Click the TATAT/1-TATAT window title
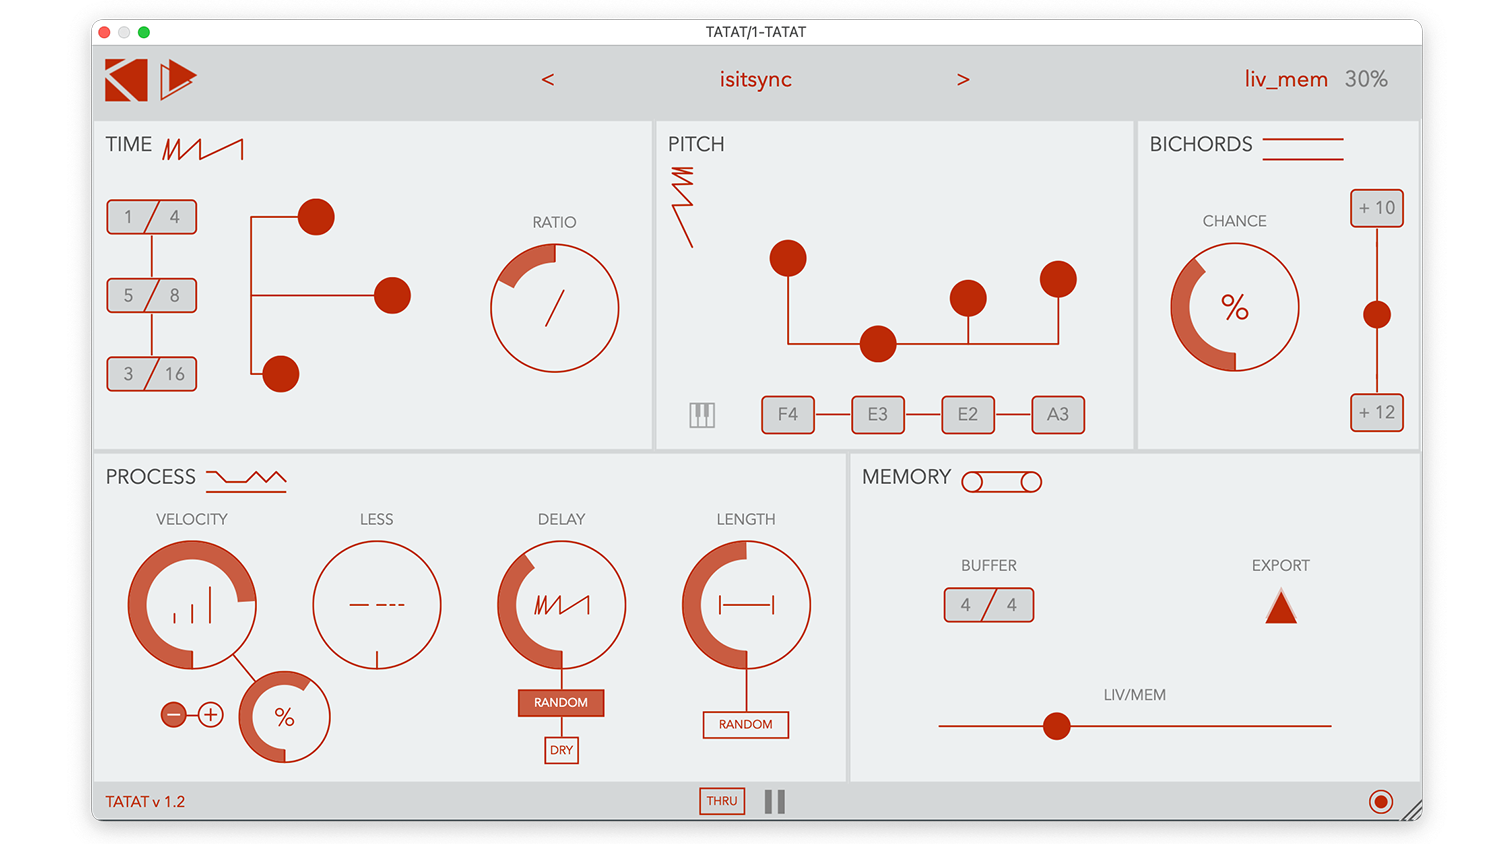Screen dimensions: 1500x844 click(756, 32)
